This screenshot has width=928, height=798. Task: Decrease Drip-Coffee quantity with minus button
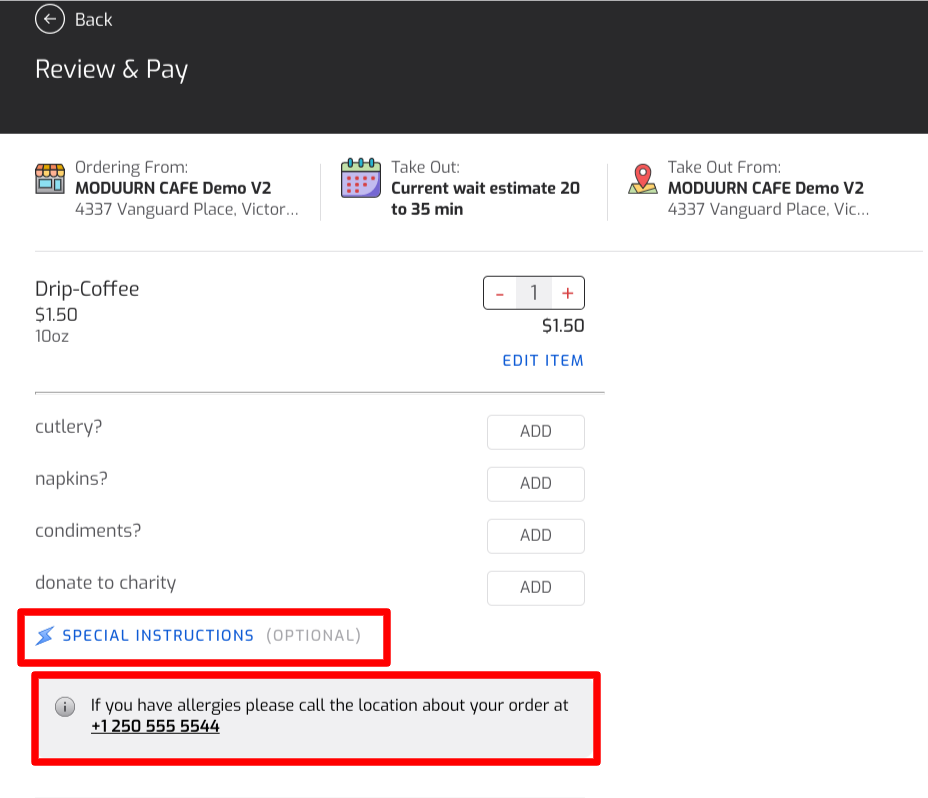[500, 293]
